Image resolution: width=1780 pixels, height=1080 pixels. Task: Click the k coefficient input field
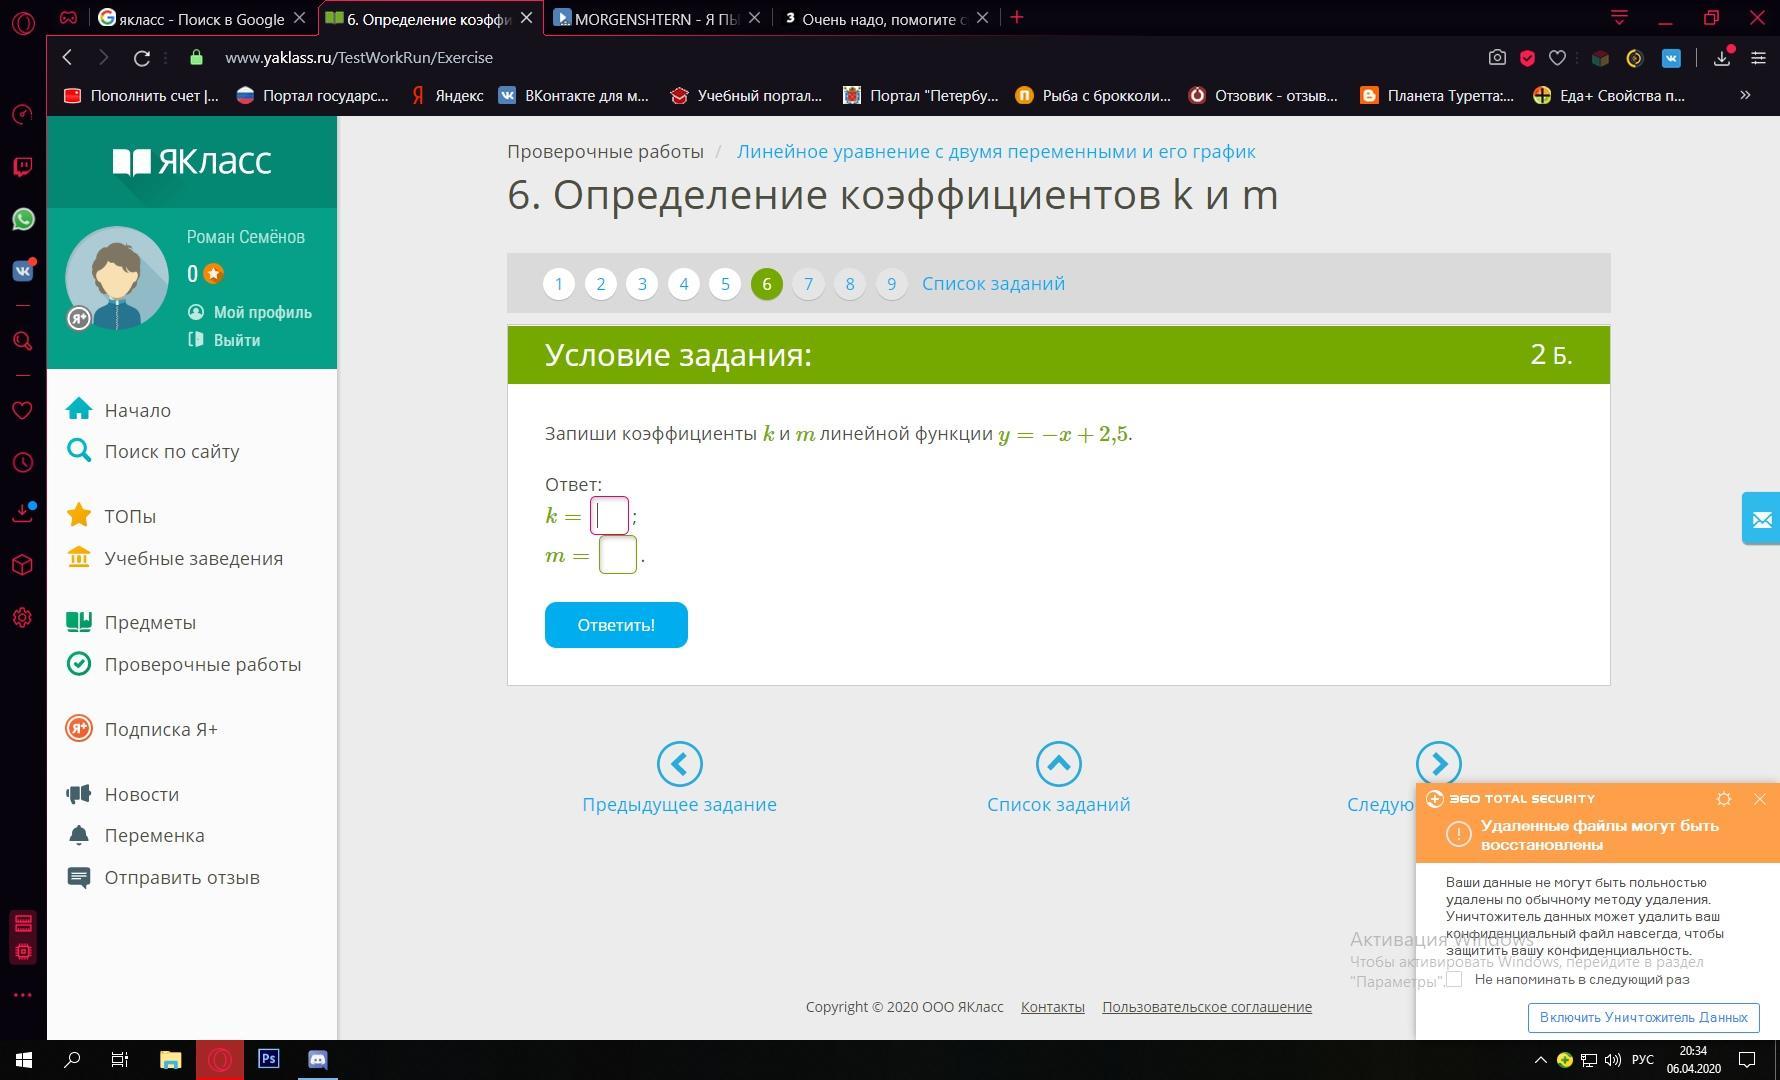609,516
